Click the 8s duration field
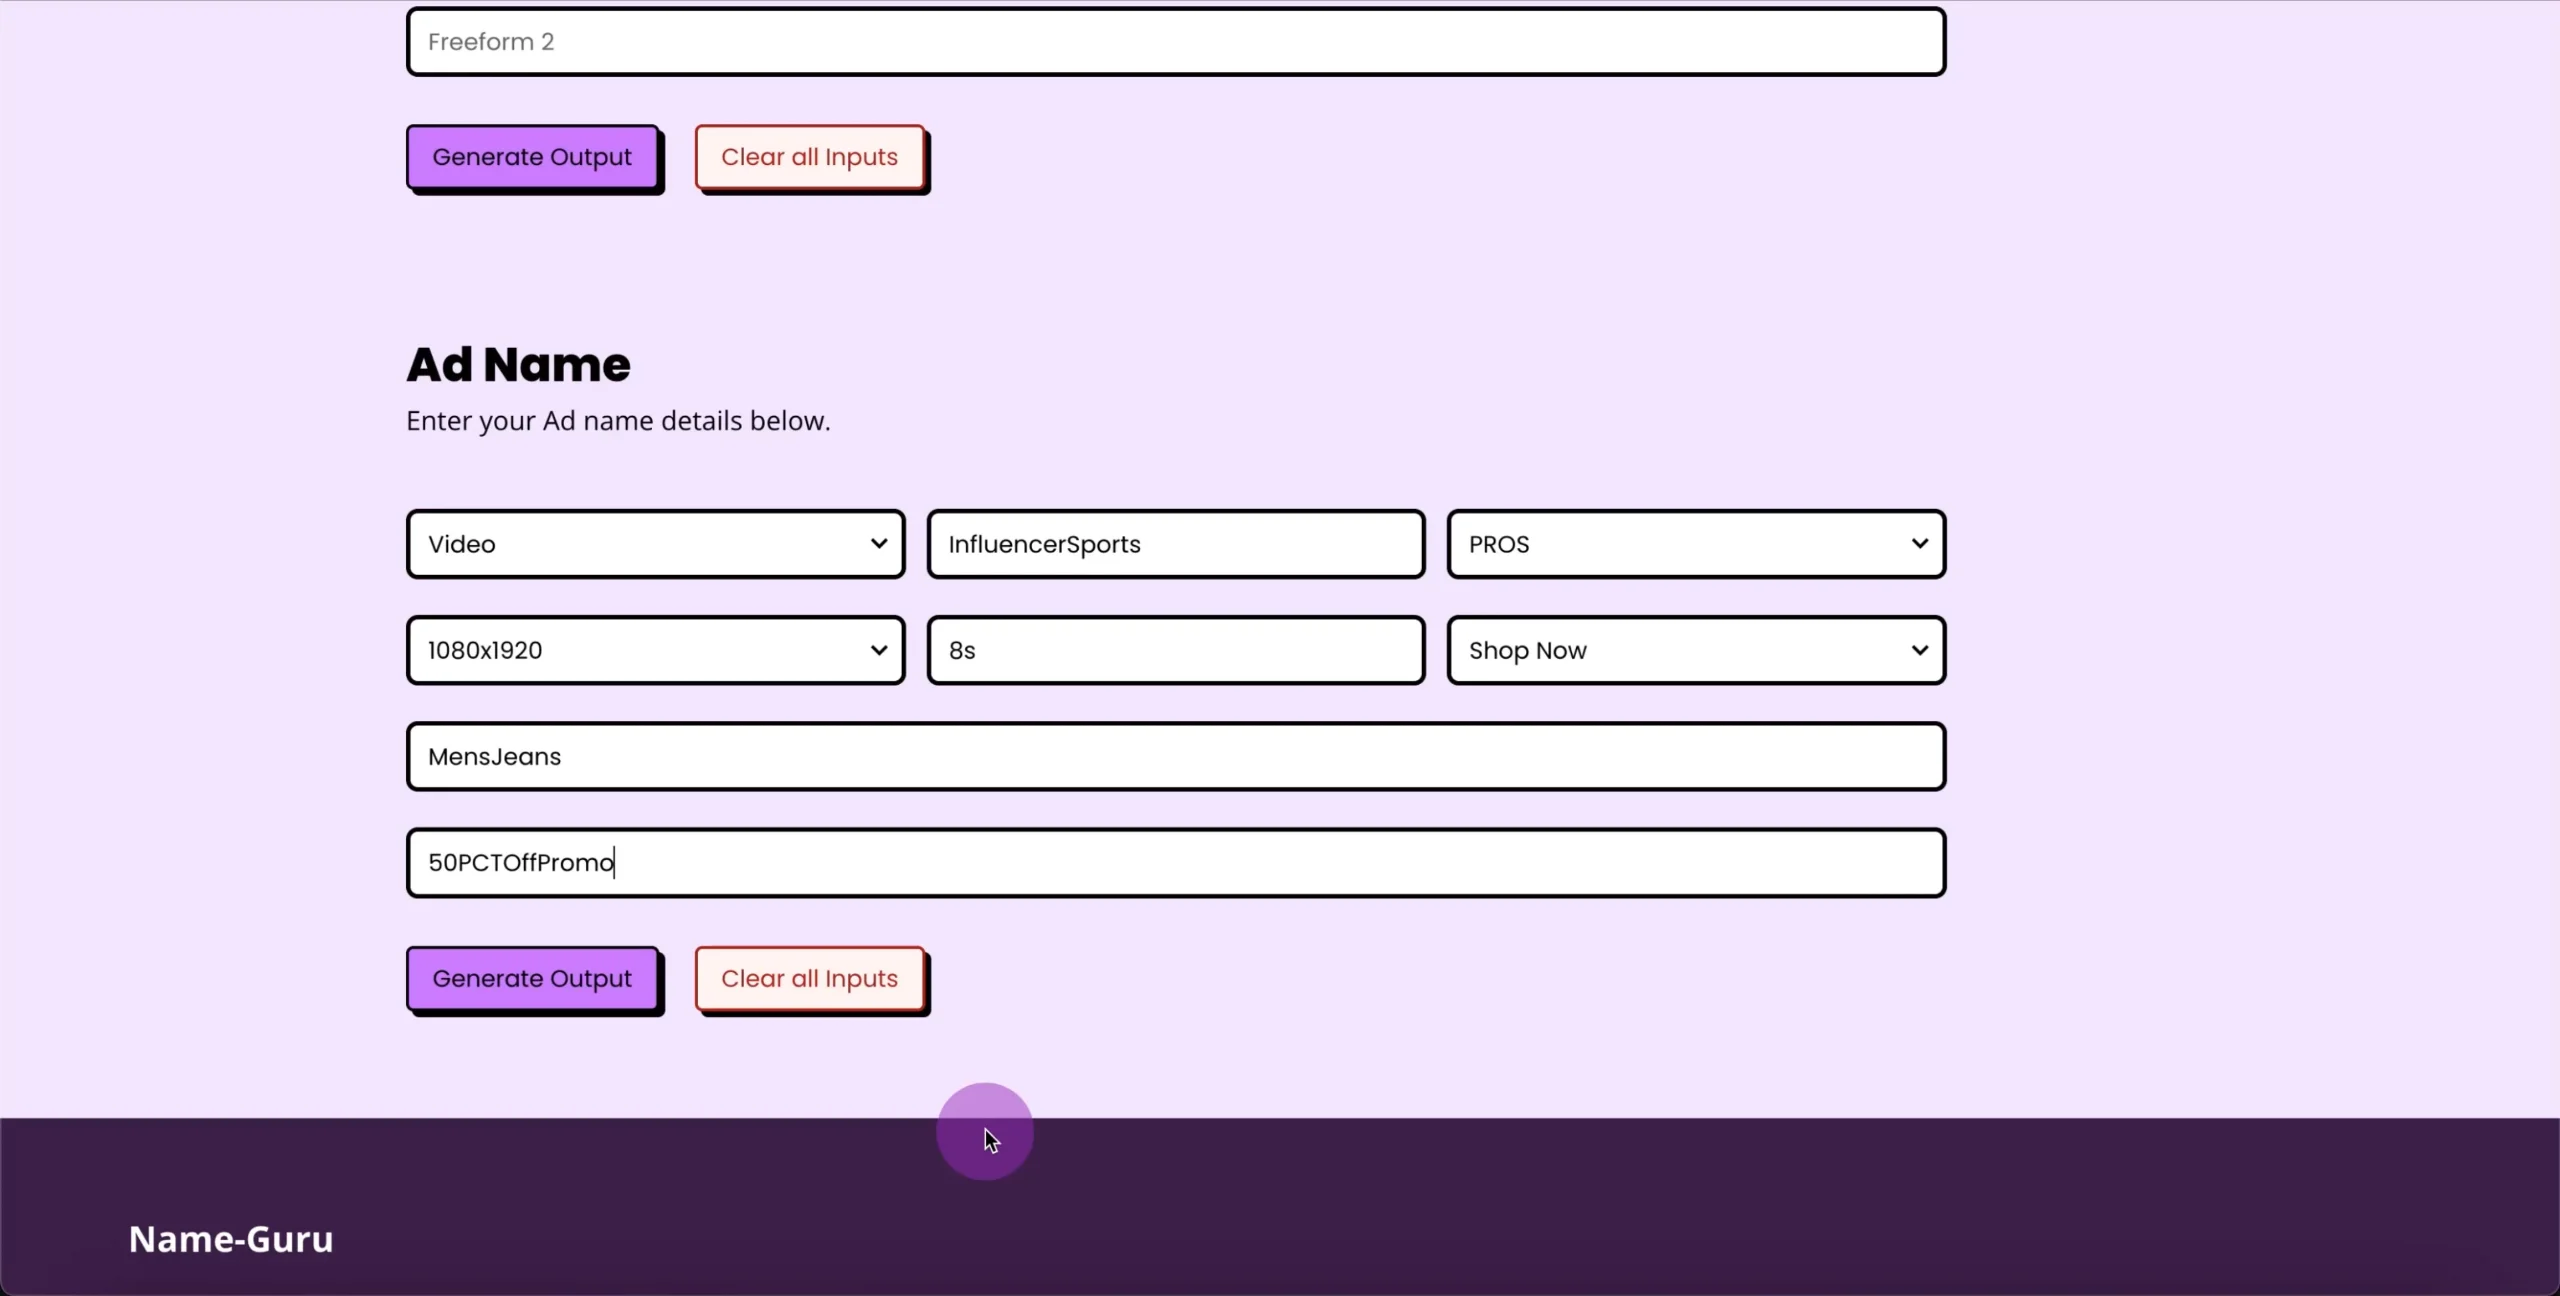2560x1296 pixels. (x=1175, y=650)
